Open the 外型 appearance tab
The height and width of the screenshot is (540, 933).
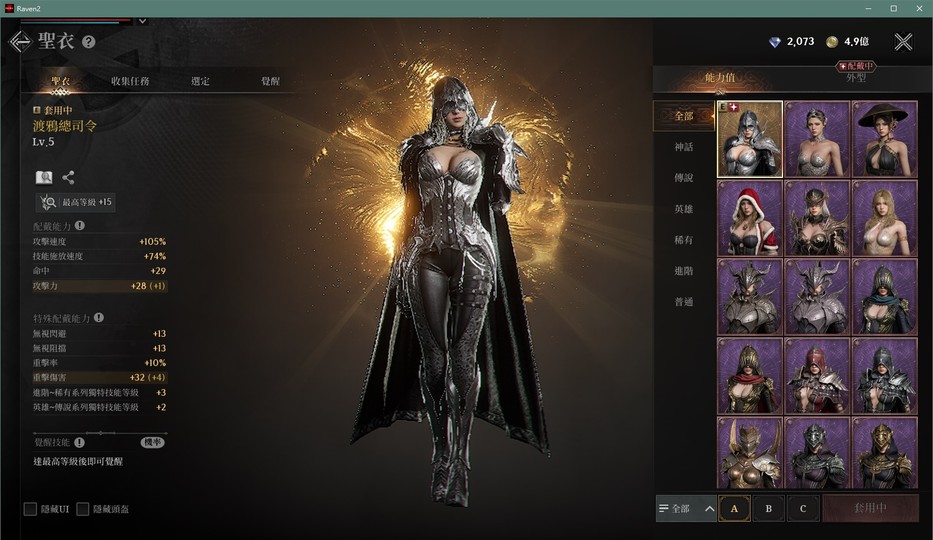(856, 77)
